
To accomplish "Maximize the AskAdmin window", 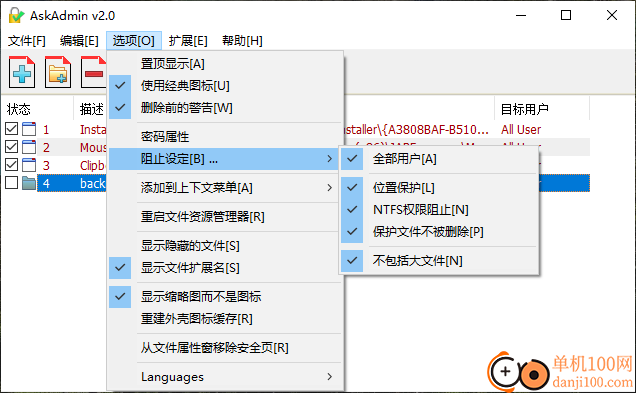I will coord(566,15).
